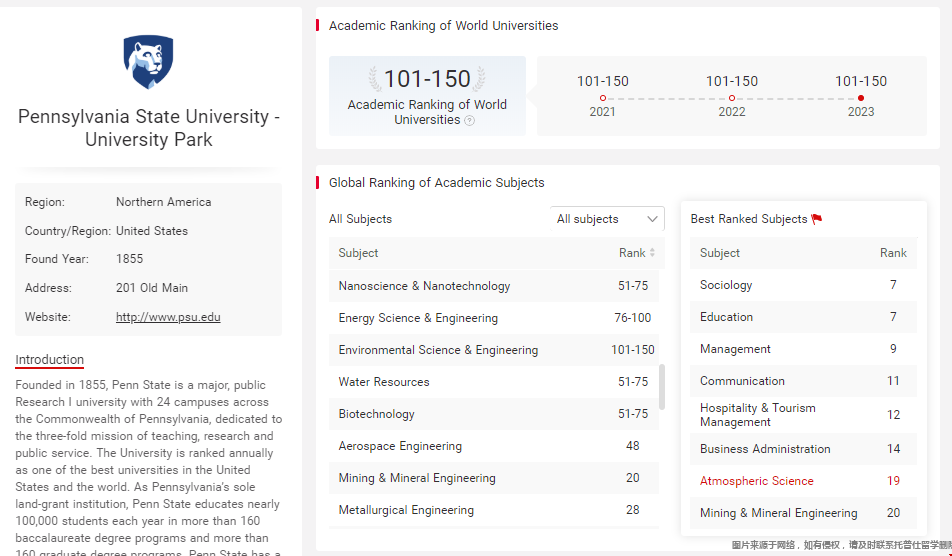Click rank 48 beside Aerospace Engineering
Screen dimensions: 952x556
633,446
